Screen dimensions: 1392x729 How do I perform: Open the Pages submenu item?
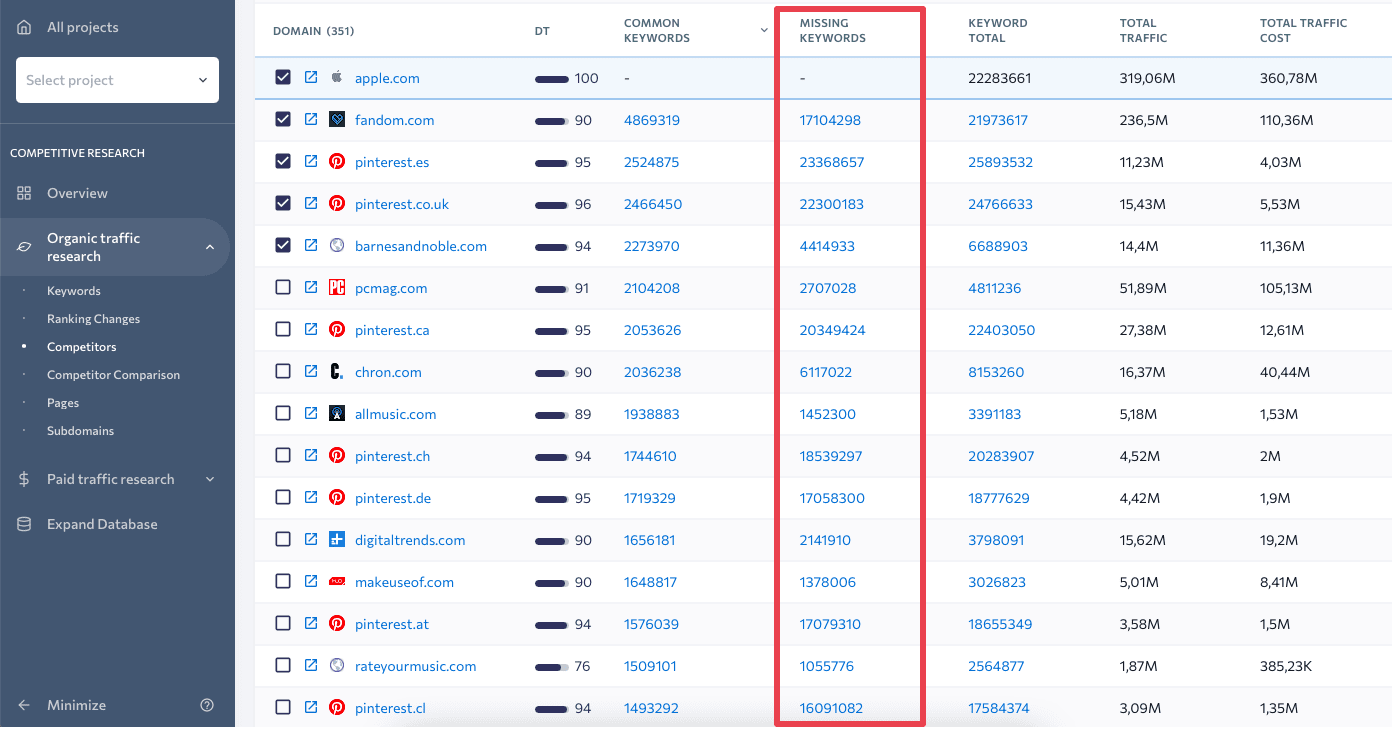point(63,403)
